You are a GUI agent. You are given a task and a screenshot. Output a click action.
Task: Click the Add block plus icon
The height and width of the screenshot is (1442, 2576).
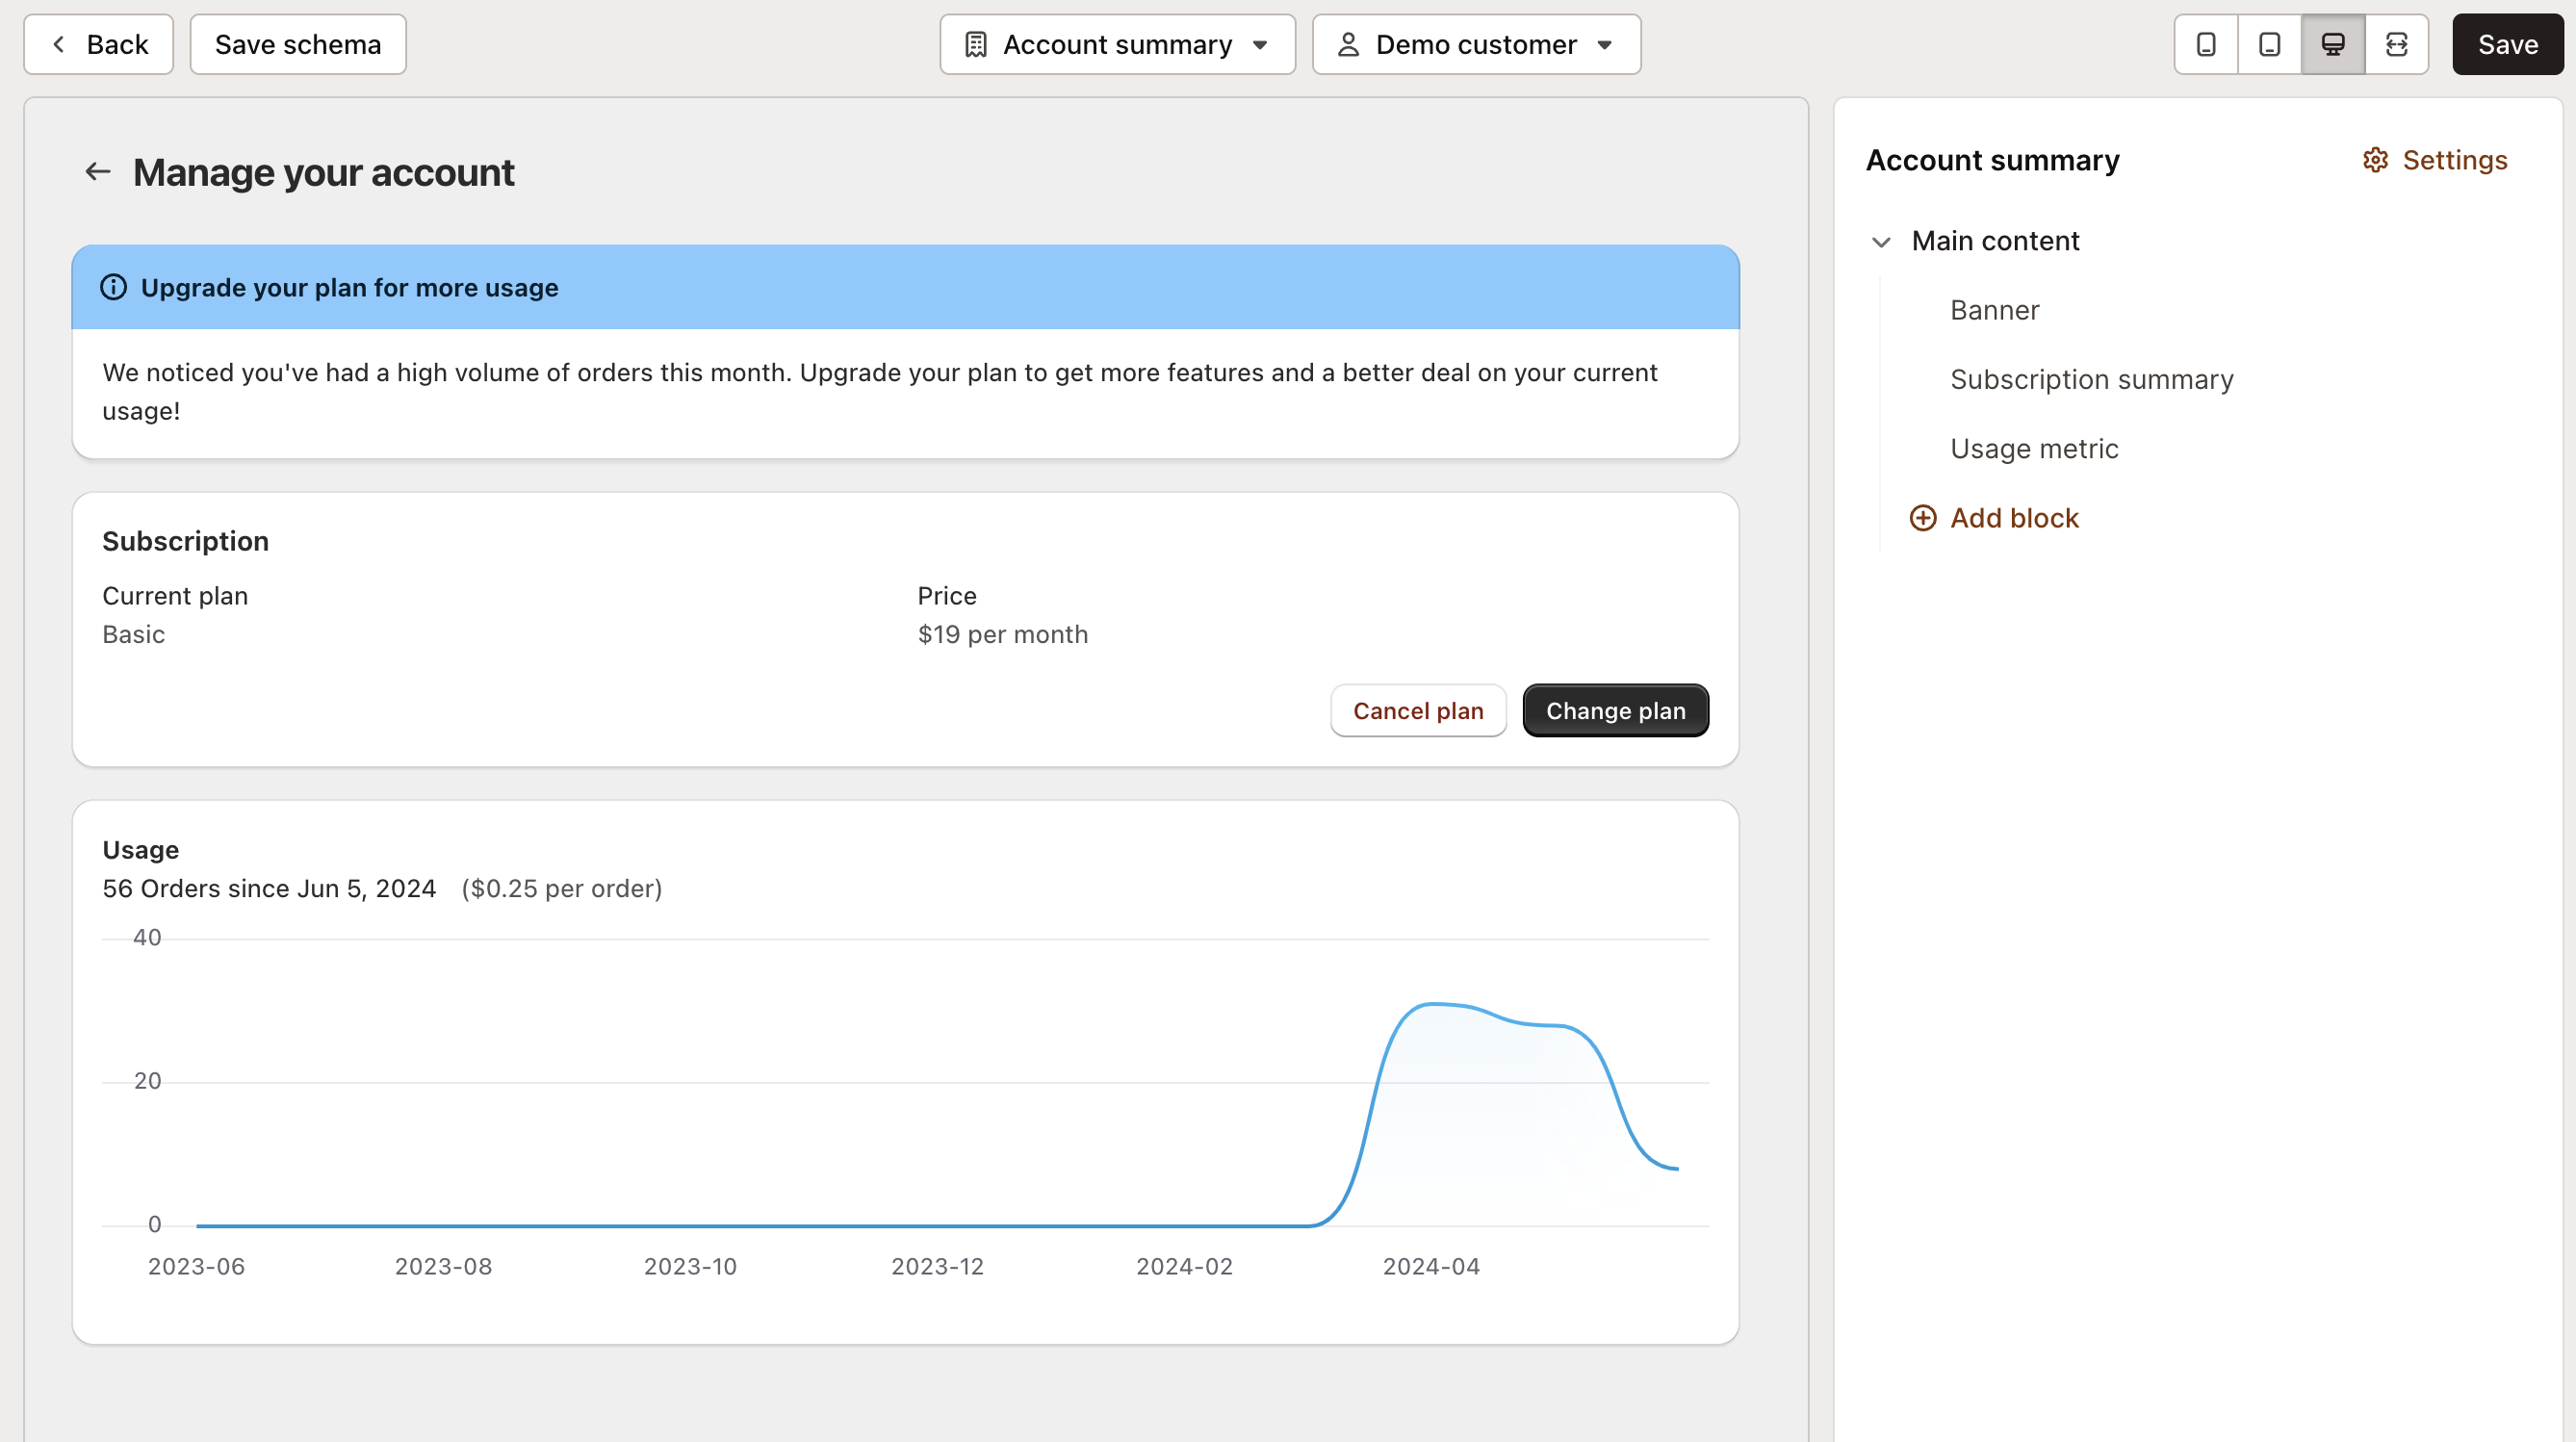coord(1923,518)
